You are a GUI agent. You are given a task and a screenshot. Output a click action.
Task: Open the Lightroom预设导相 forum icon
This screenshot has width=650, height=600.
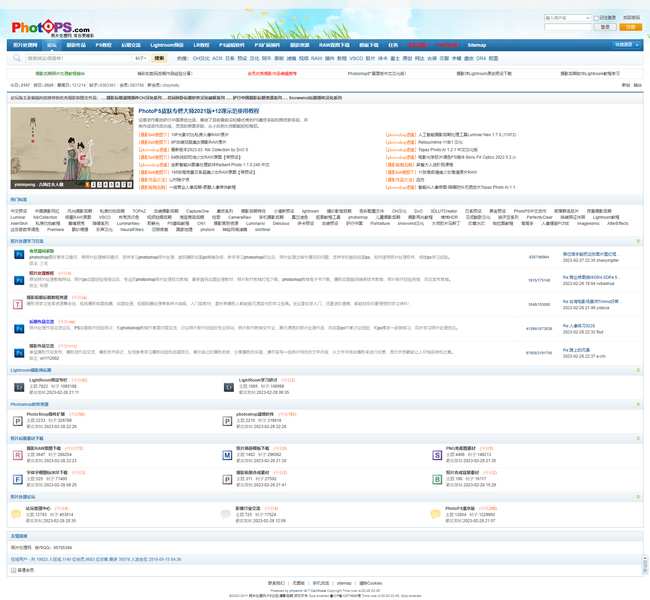coord(18,386)
